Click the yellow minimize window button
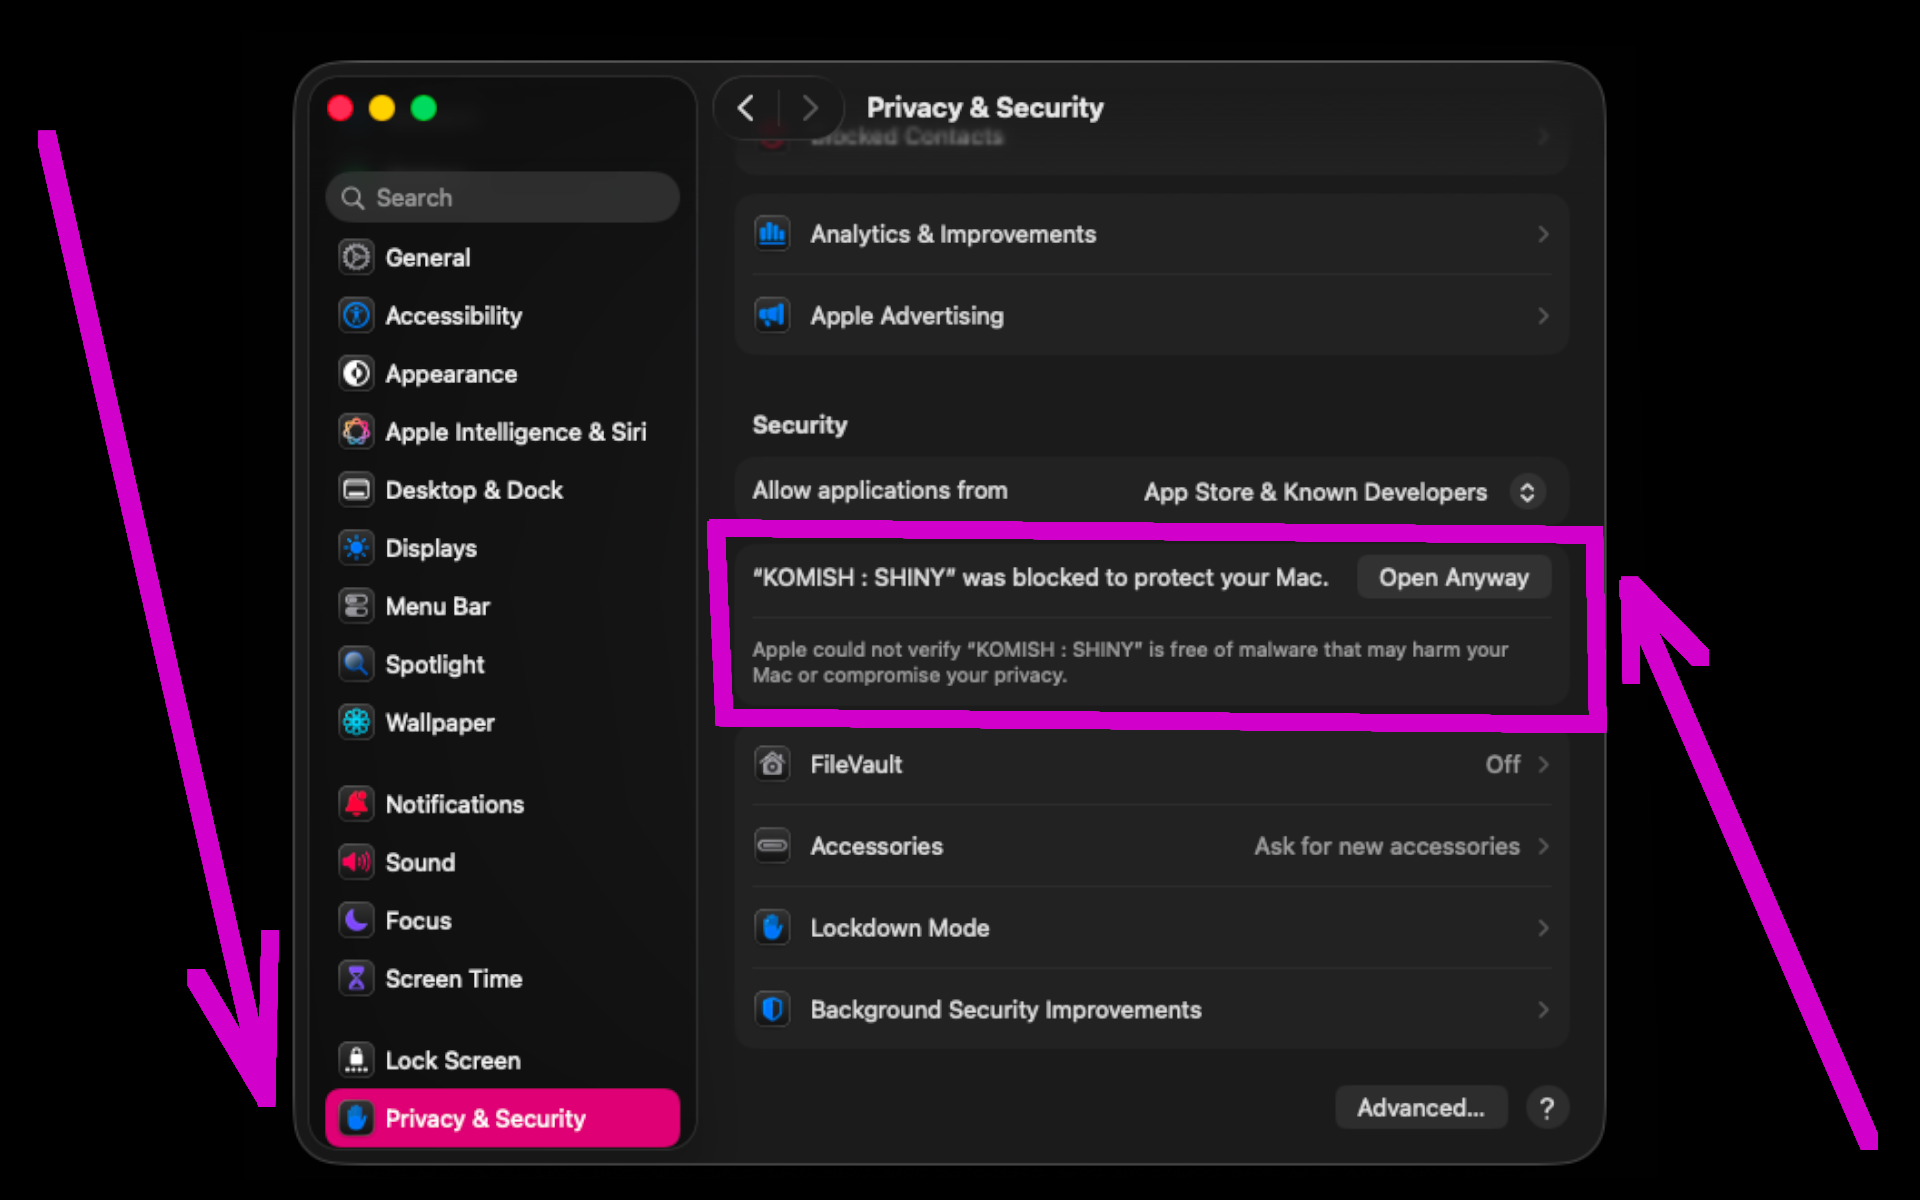Screen dimensions: 1920x1200 point(381,108)
